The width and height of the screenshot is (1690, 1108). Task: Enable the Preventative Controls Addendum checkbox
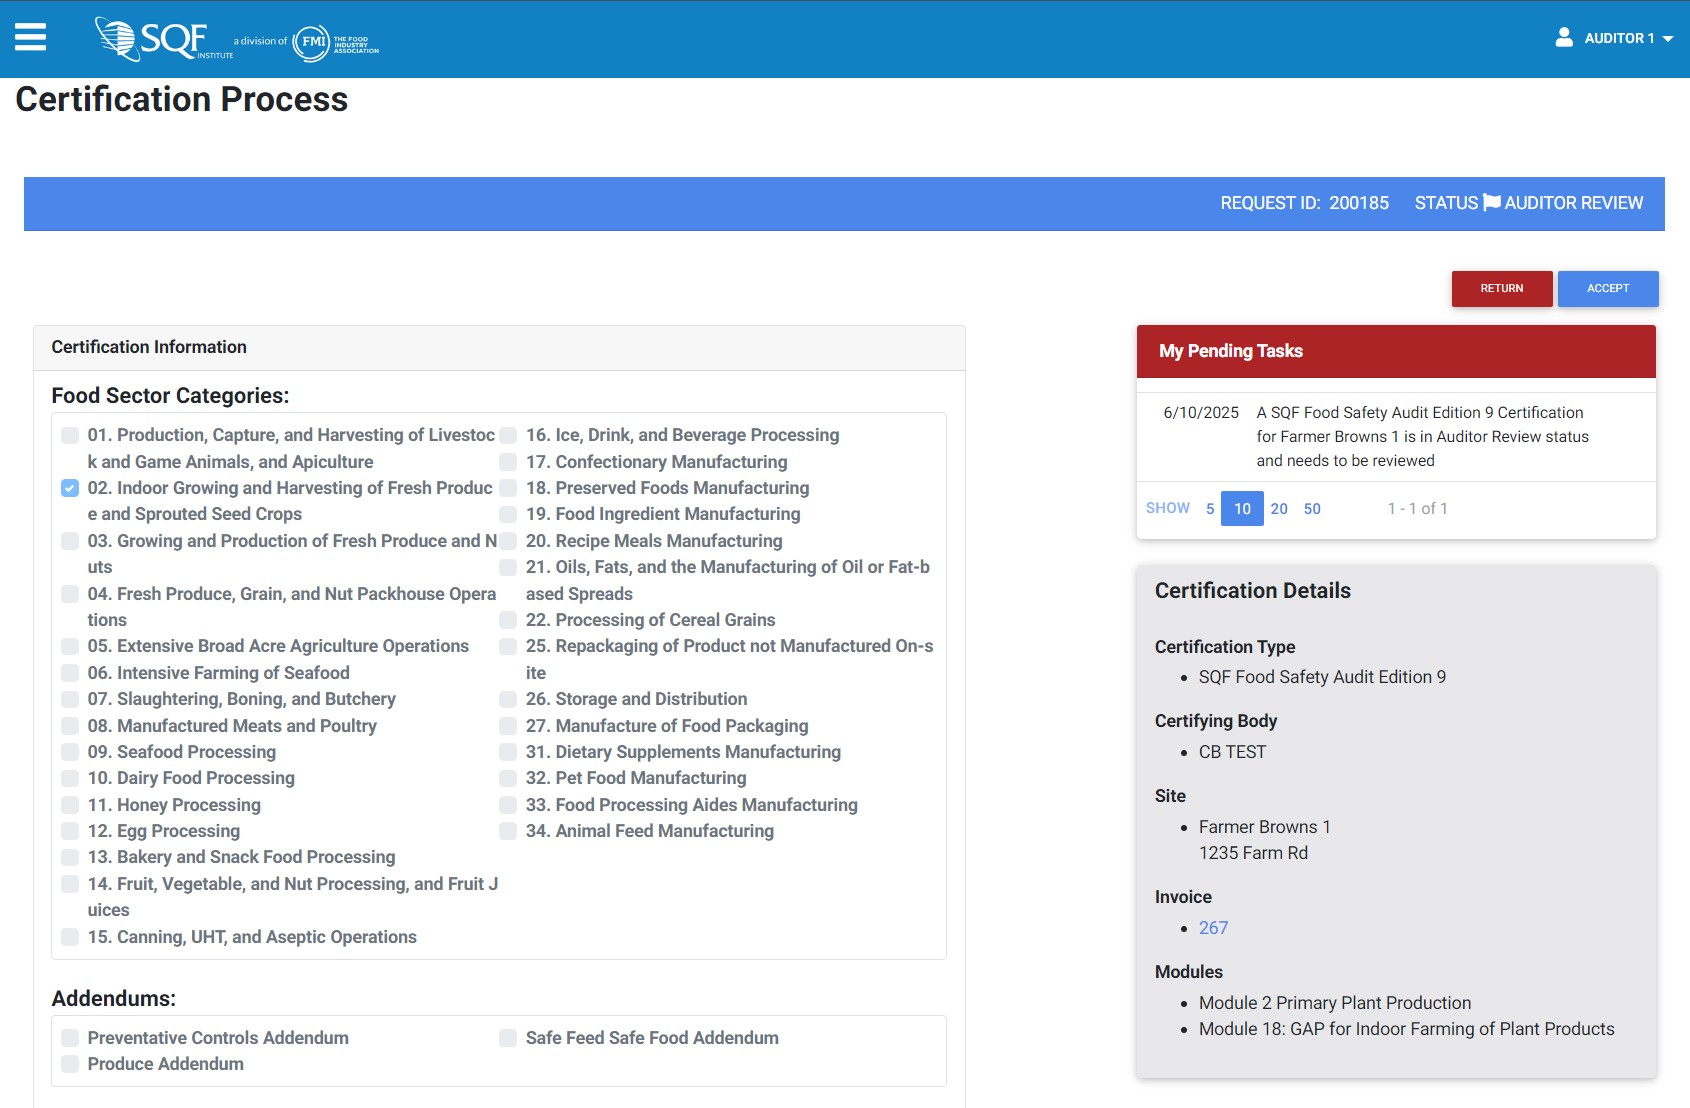(70, 1038)
